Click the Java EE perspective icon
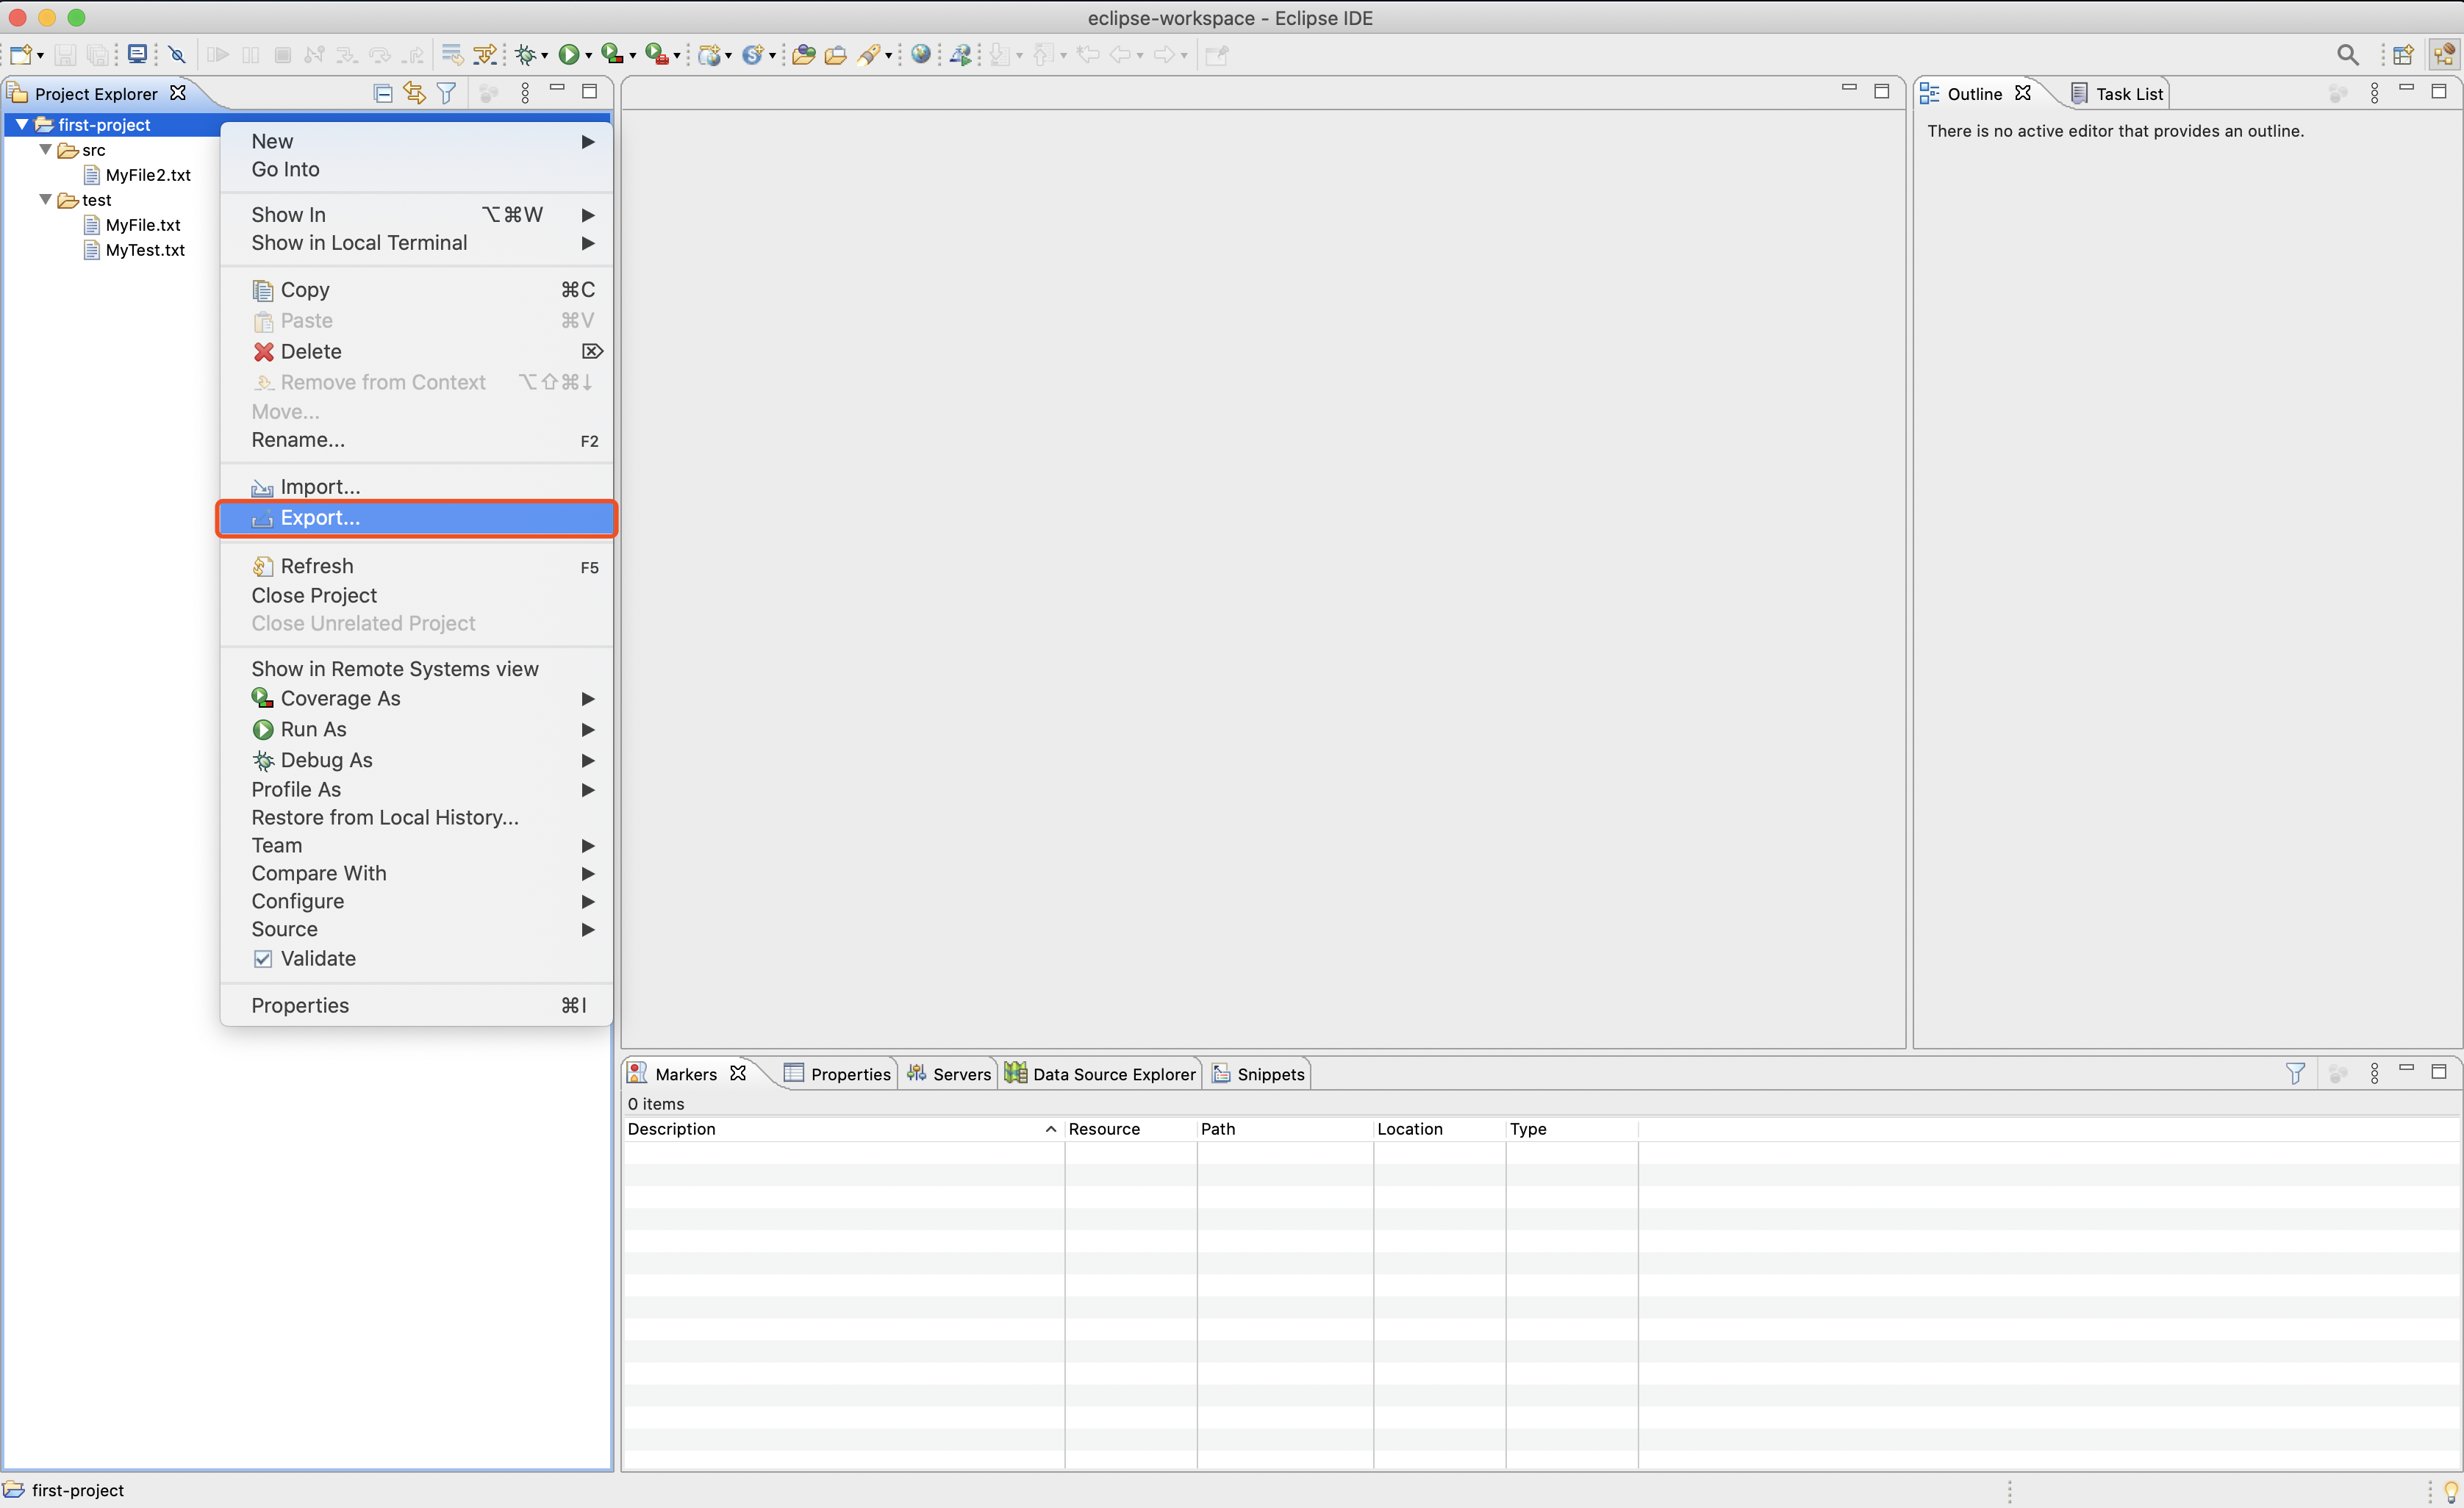 click(x=2445, y=55)
